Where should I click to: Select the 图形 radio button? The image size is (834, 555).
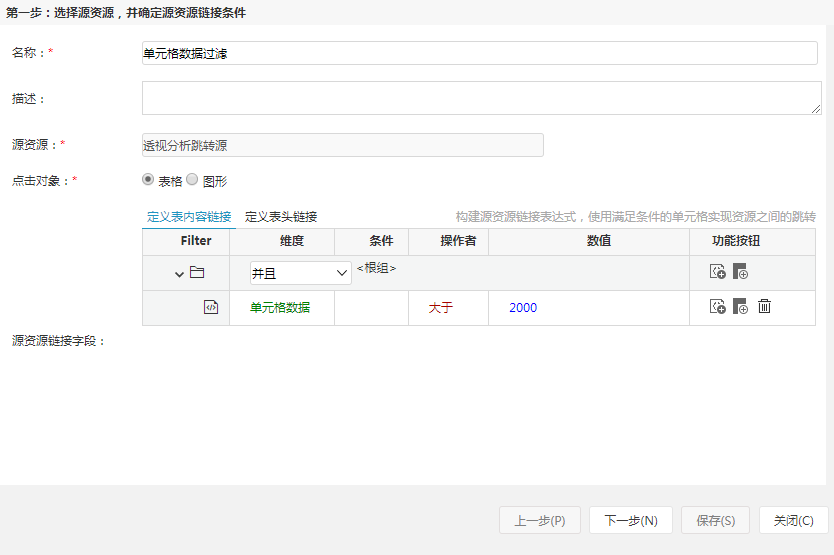(192, 179)
